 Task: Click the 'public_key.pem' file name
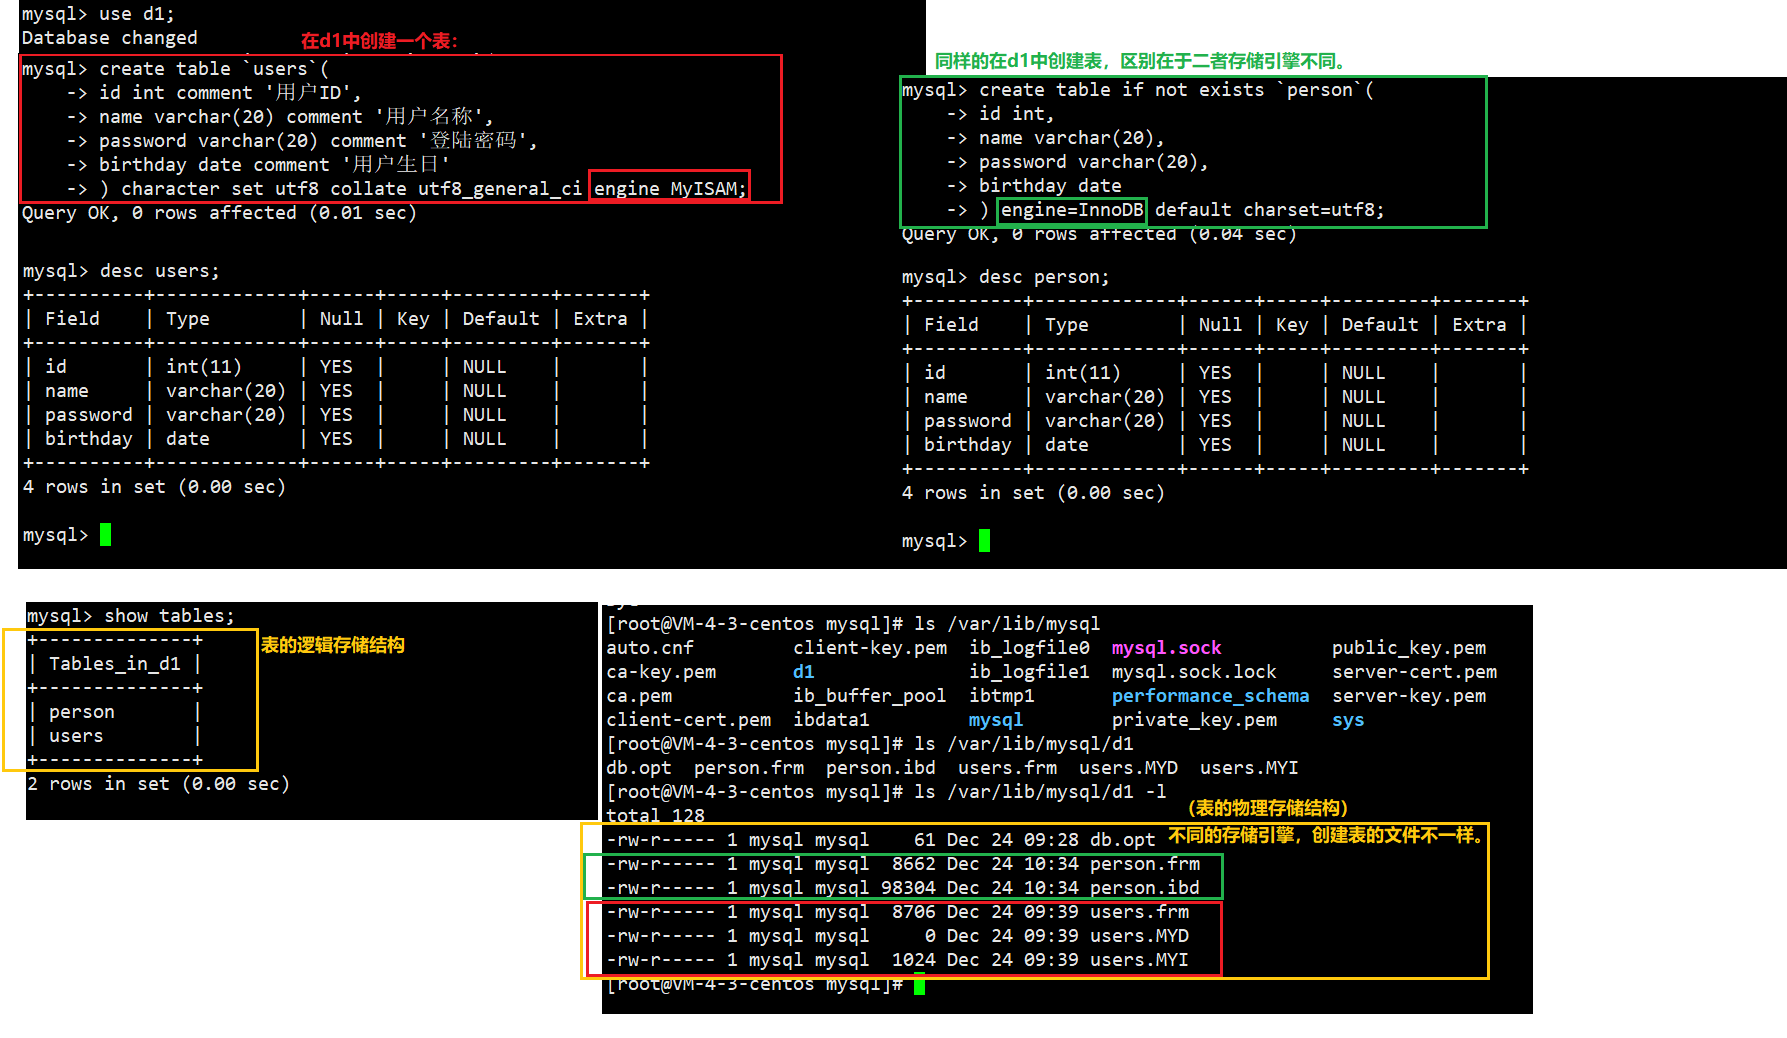[1409, 648]
